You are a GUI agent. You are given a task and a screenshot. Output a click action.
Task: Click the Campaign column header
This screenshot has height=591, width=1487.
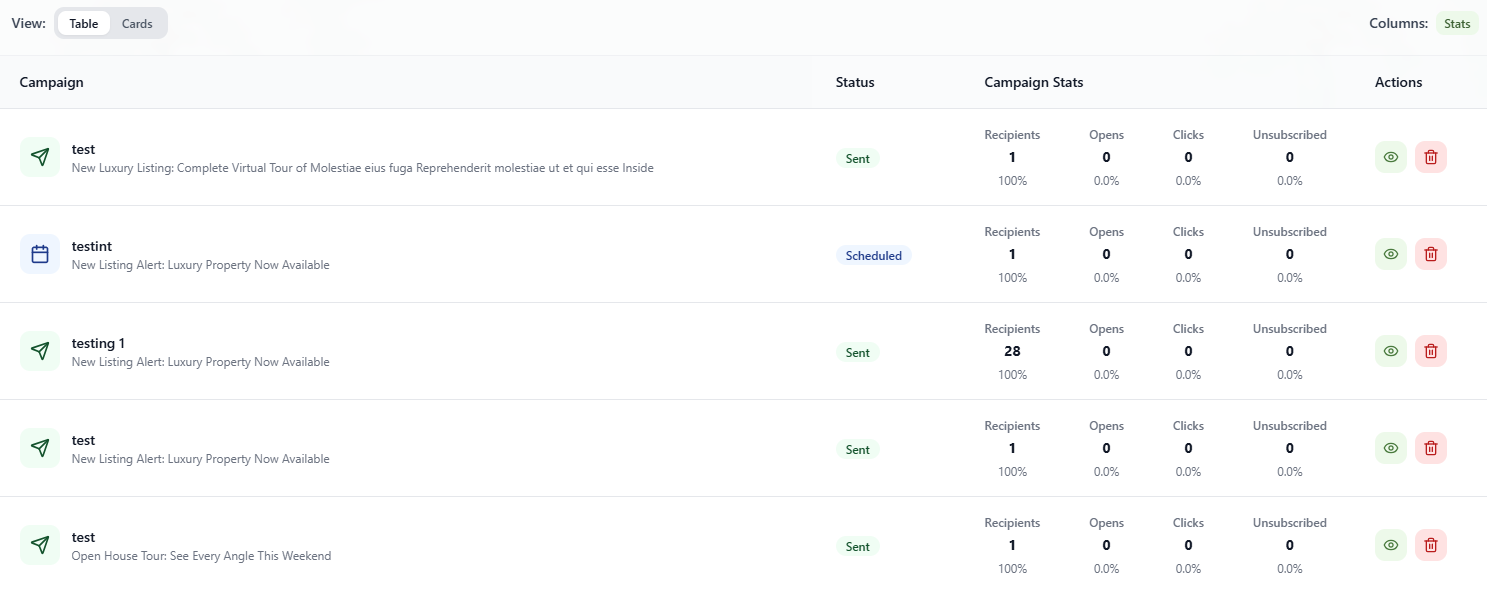(51, 82)
